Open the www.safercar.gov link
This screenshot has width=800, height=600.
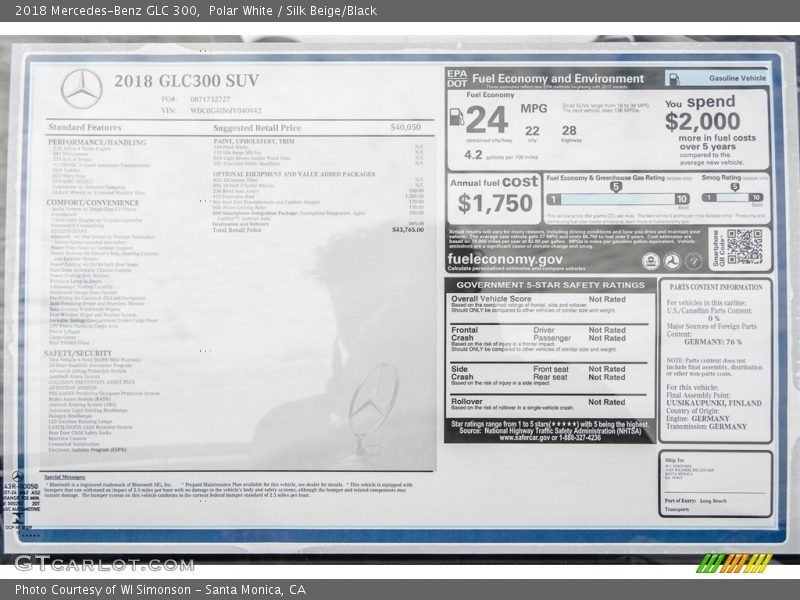524,438
